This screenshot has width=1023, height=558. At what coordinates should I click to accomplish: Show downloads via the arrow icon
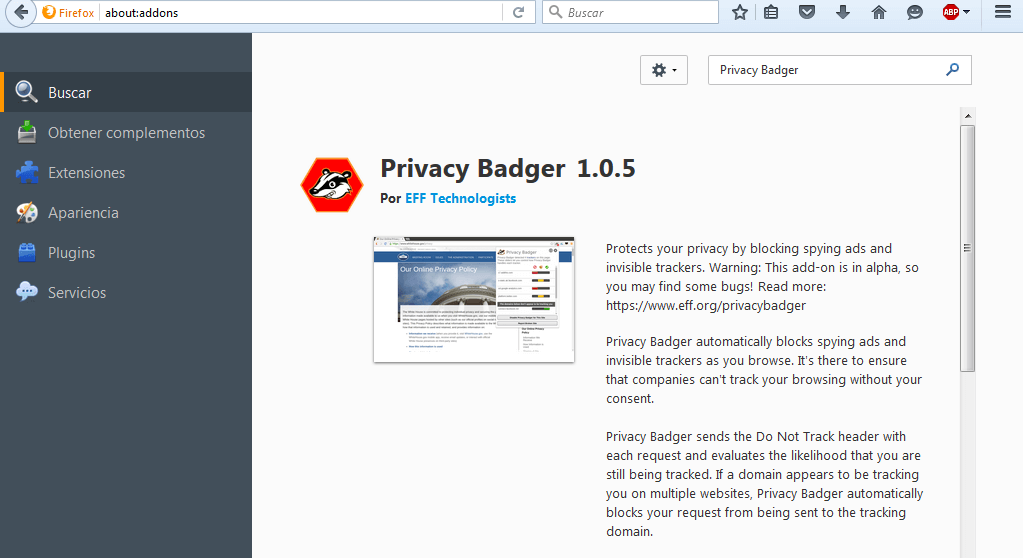point(843,12)
